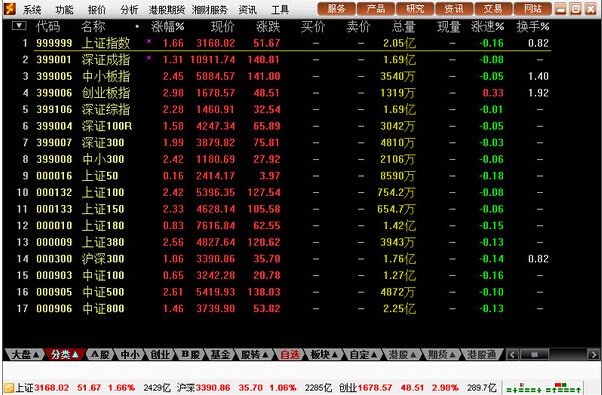Select the 中证800 row
The image size is (602, 395).
[284, 308]
